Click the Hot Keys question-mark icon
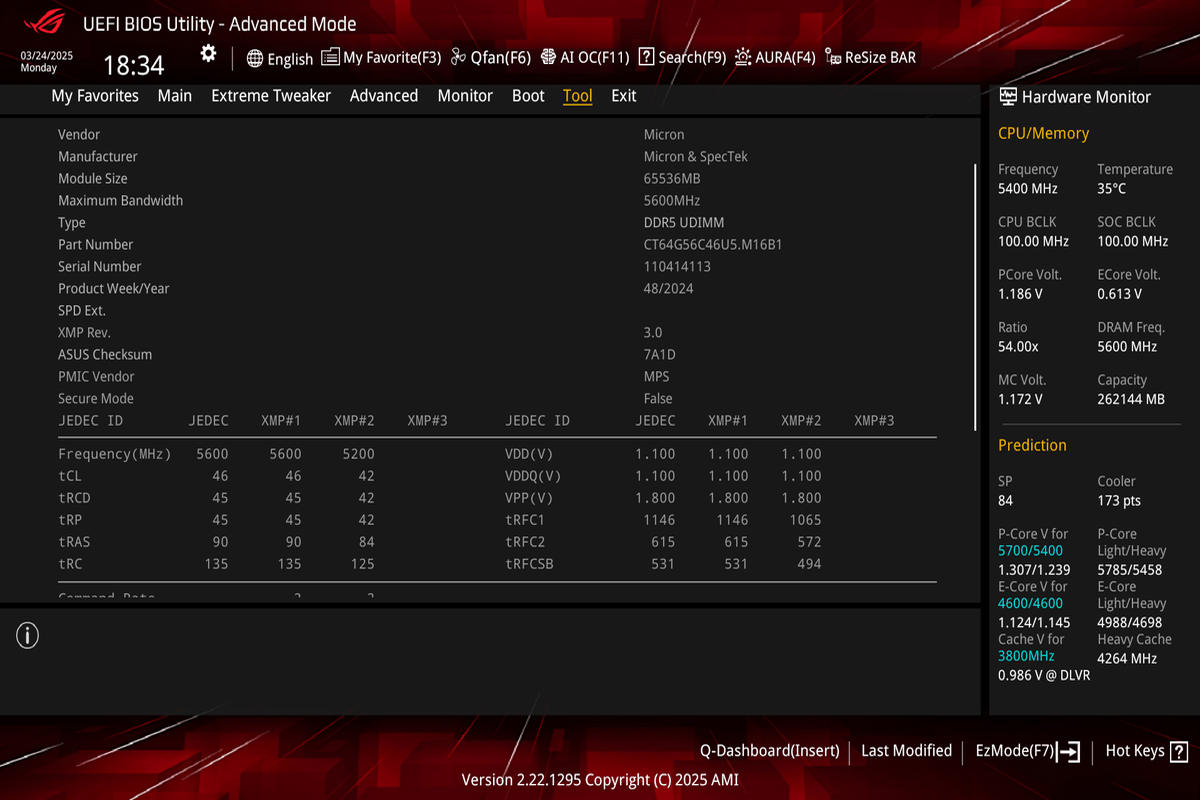 click(1179, 751)
